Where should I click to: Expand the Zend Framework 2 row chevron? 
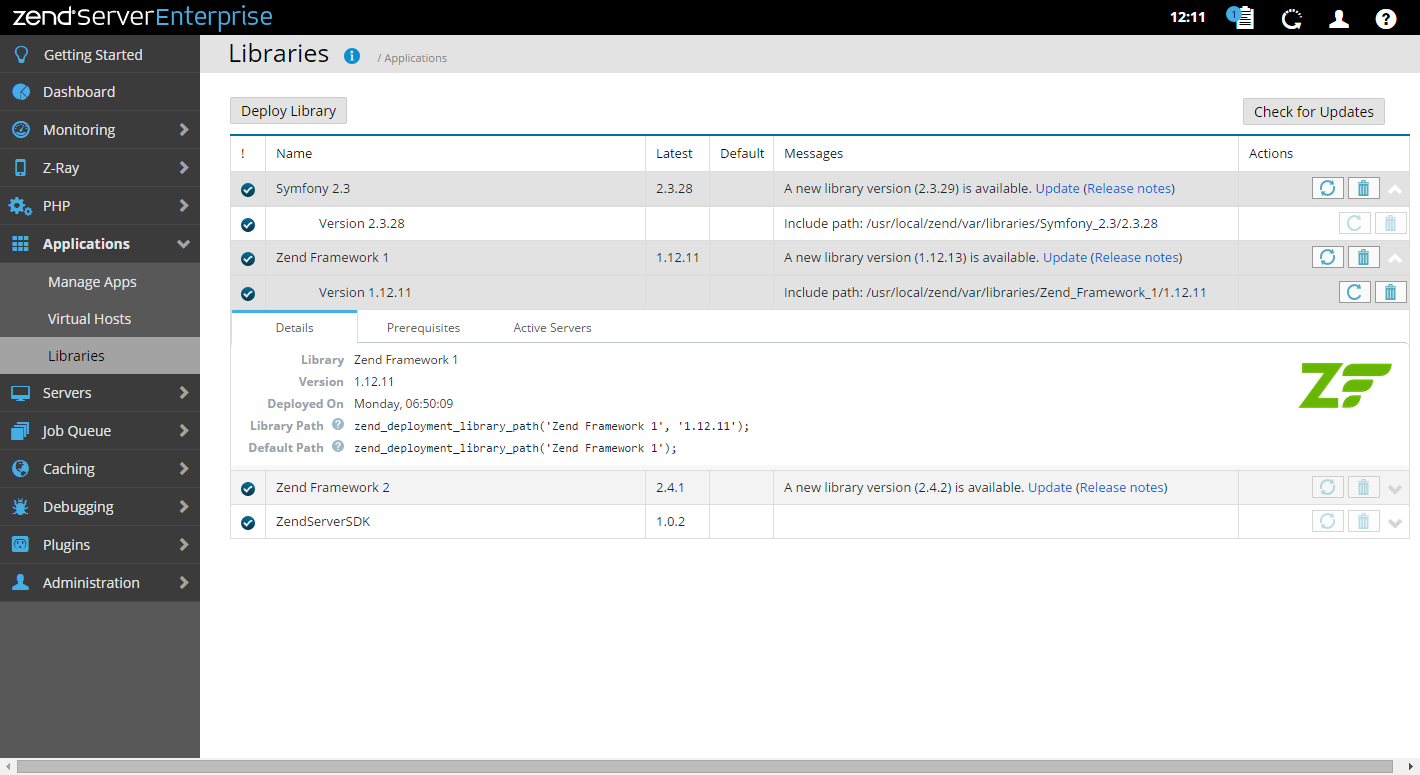1395,489
